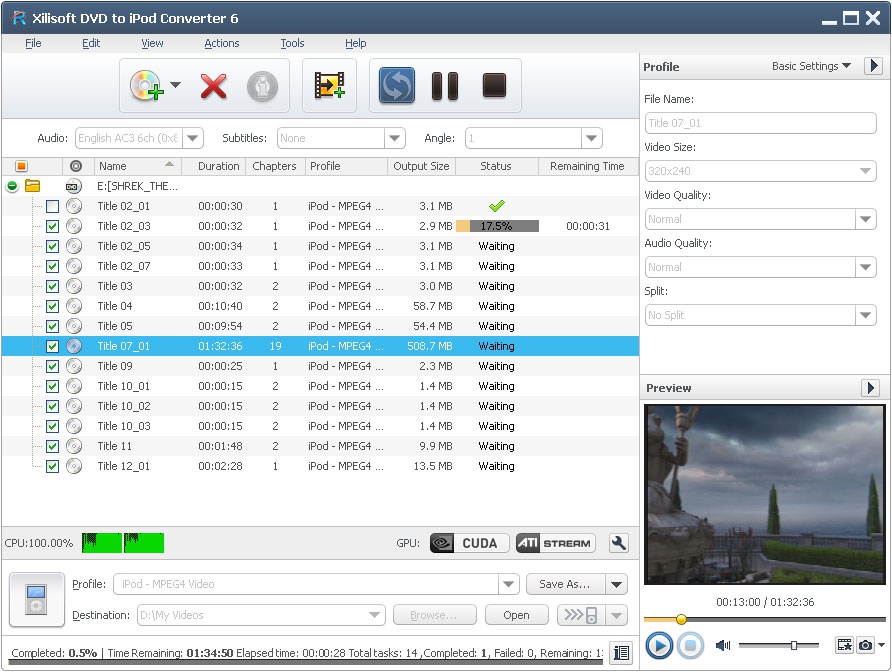Click the Open destination button
The width and height of the screenshot is (892, 672).
coord(516,615)
